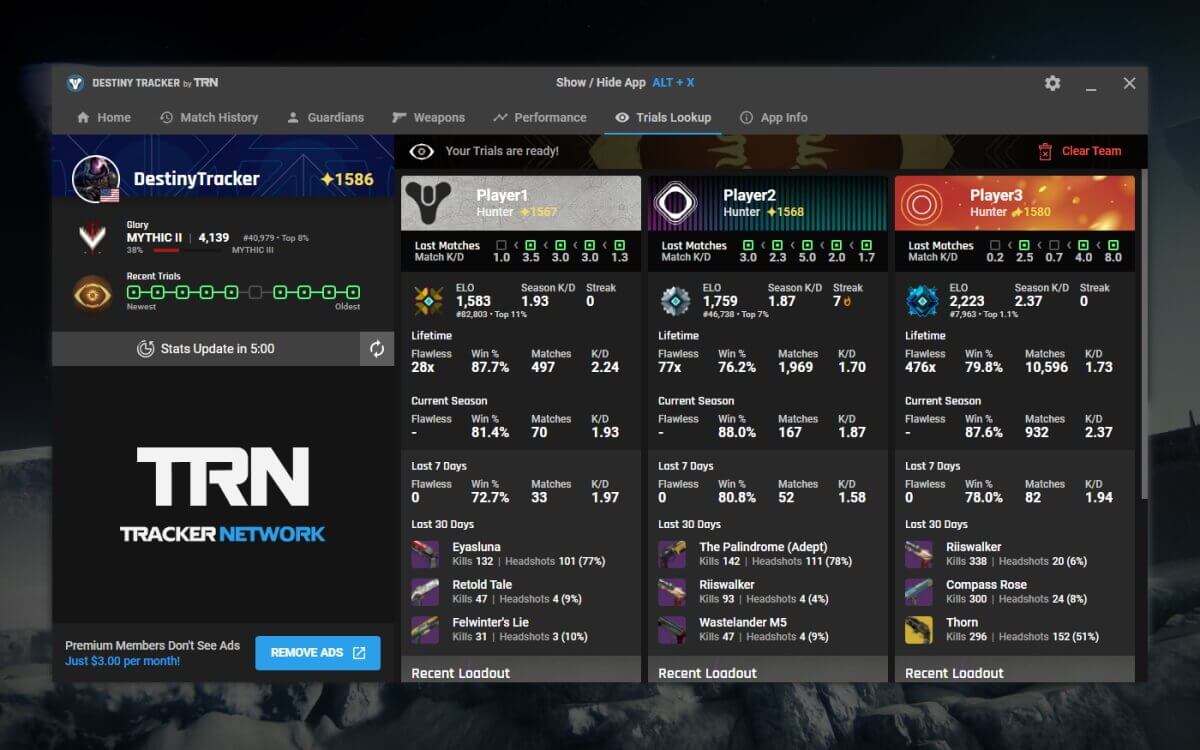The width and height of the screenshot is (1200, 750).
Task: Expand Player3's Recent Loadout section
Action: 1015,670
